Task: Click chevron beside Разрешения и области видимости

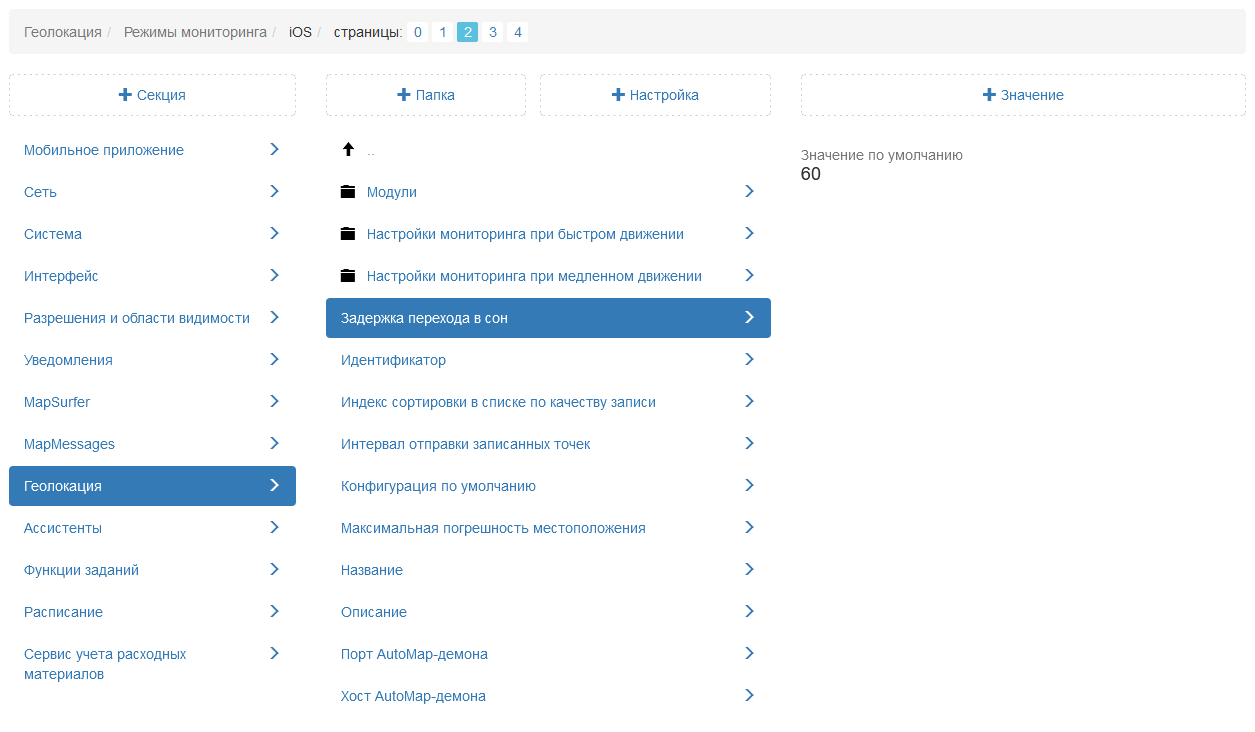Action: click(275, 317)
